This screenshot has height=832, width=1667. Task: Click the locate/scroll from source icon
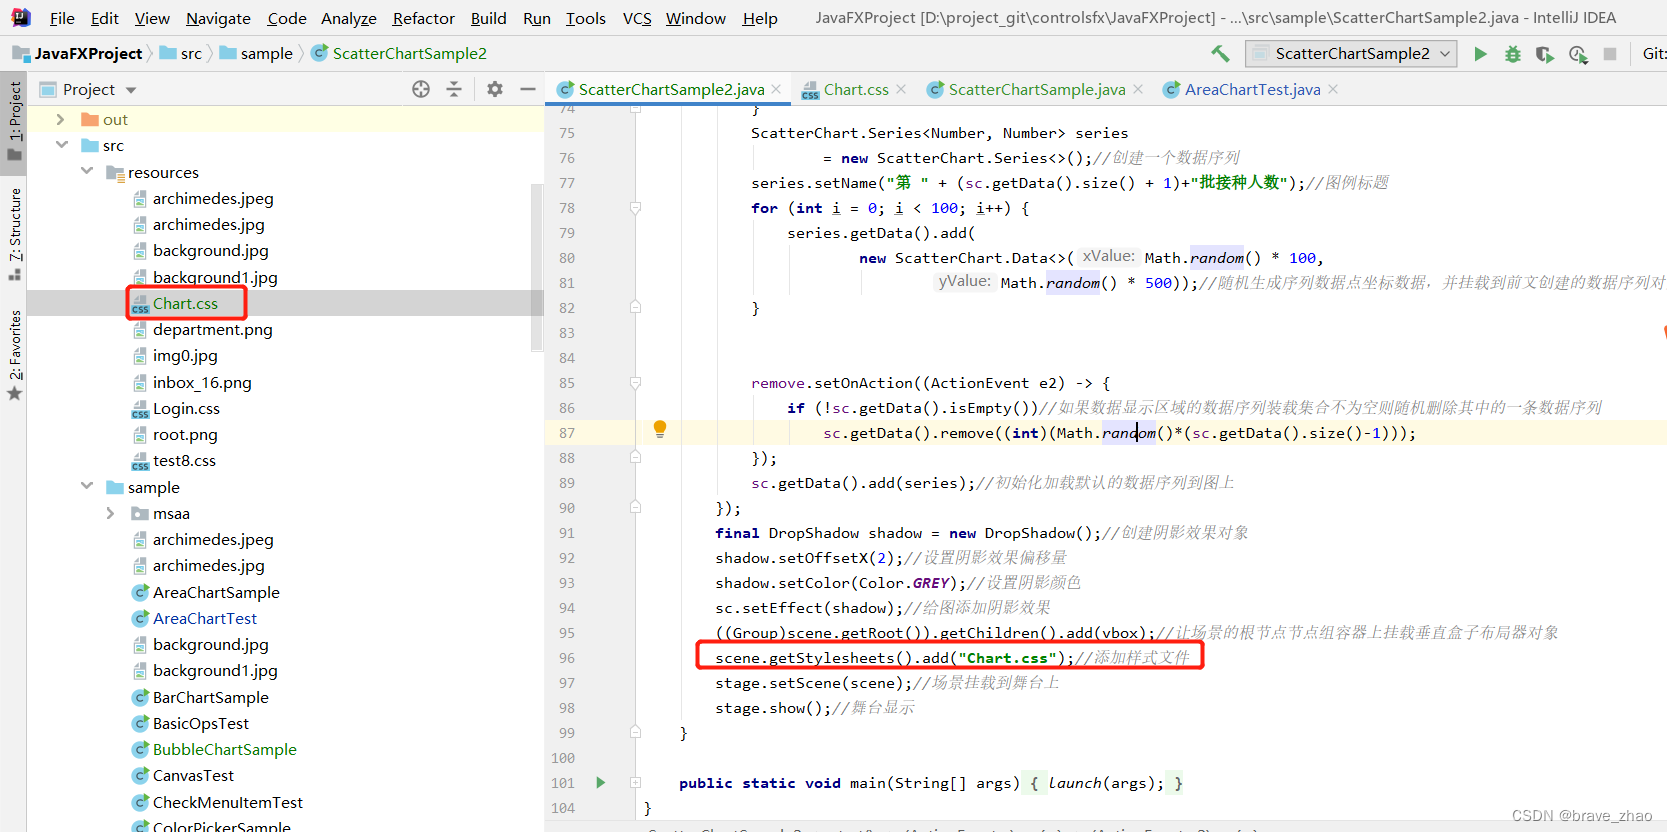coord(421,89)
